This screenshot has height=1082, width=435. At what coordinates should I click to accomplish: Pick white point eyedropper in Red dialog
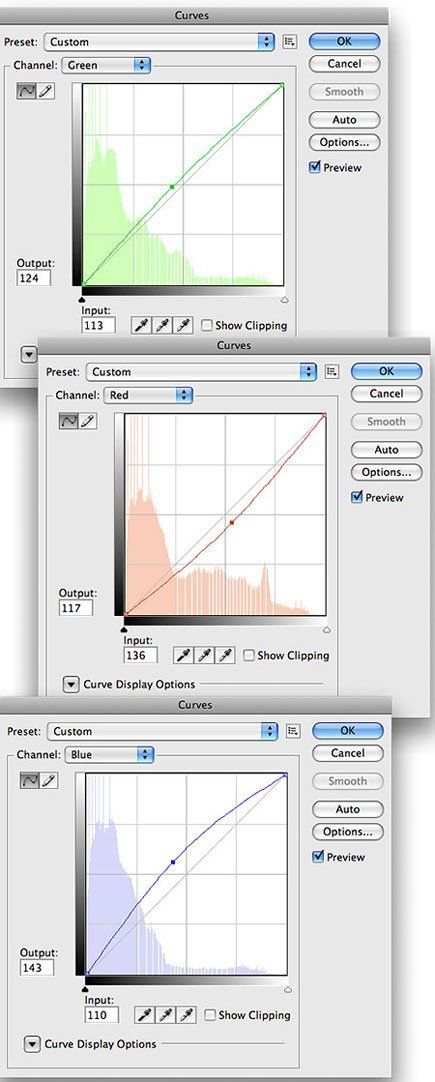[x=226, y=655]
